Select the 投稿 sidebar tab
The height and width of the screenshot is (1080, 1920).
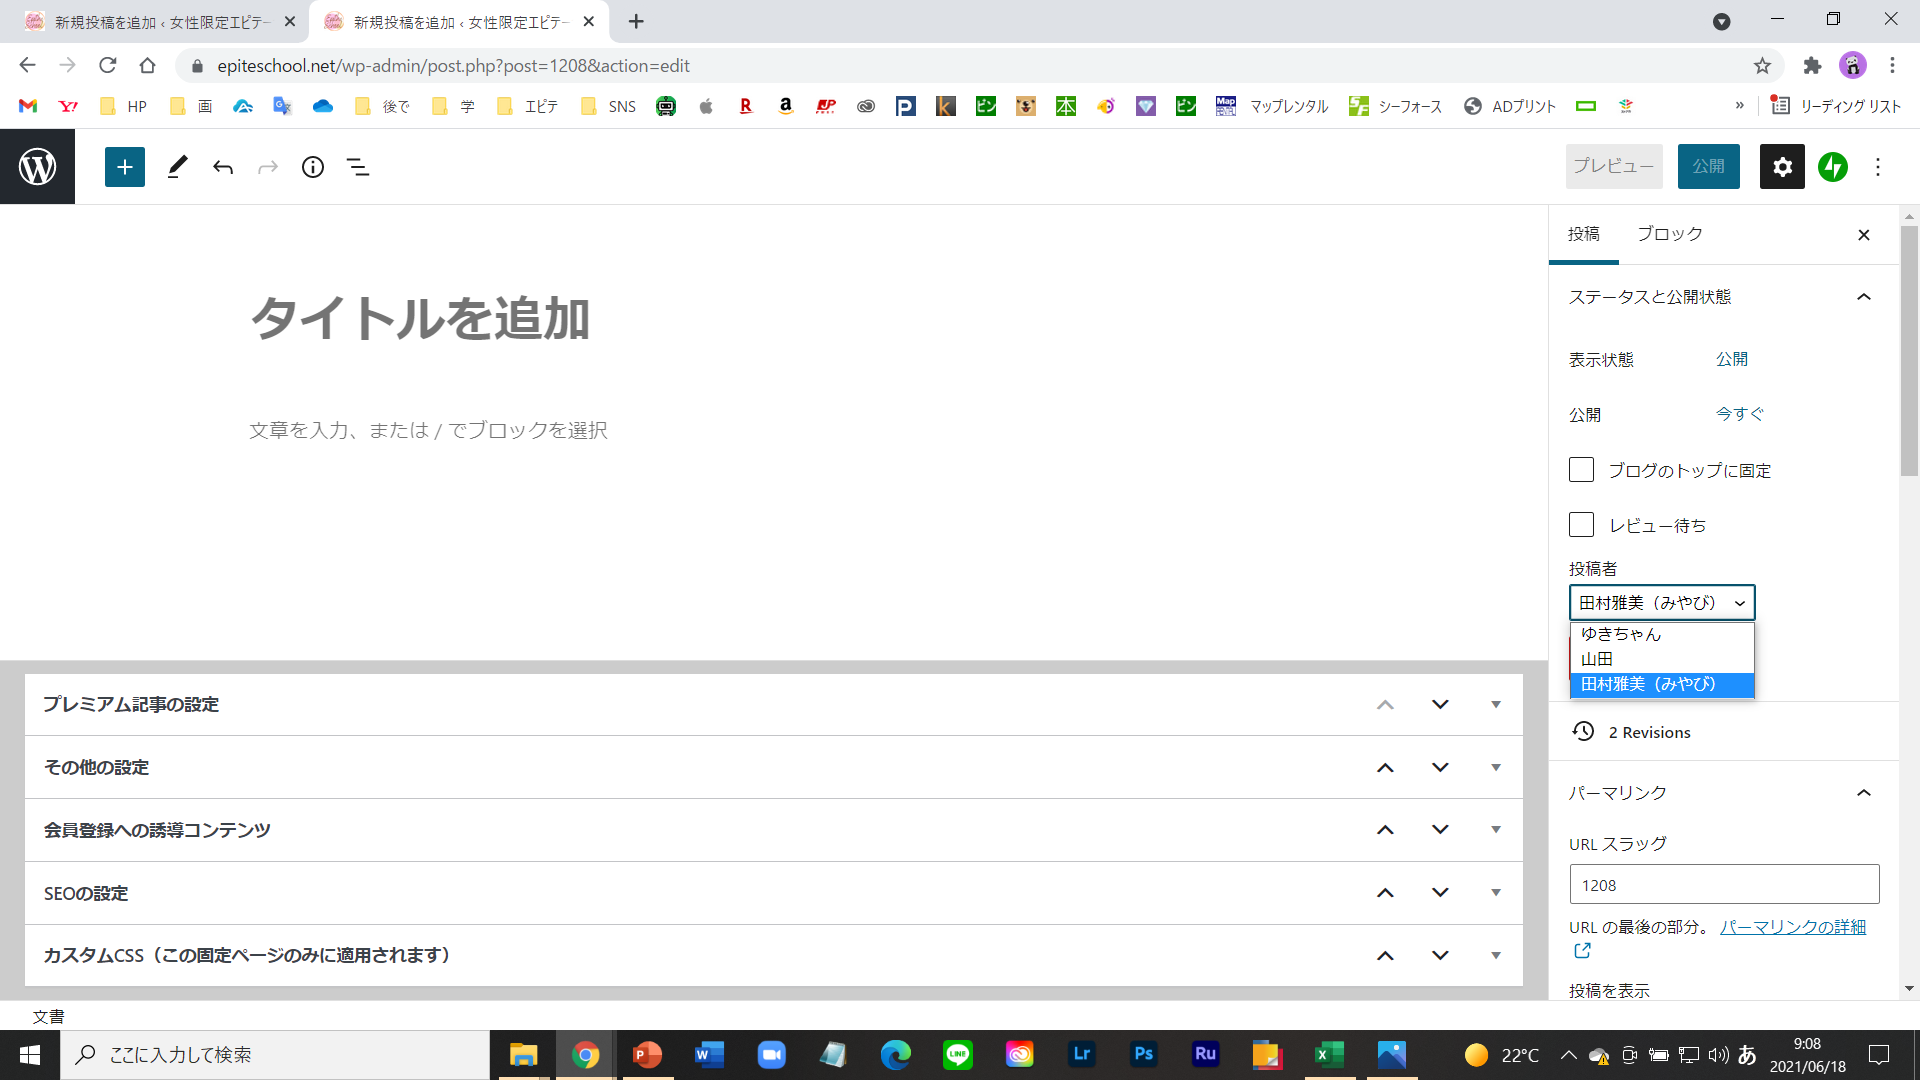point(1583,234)
